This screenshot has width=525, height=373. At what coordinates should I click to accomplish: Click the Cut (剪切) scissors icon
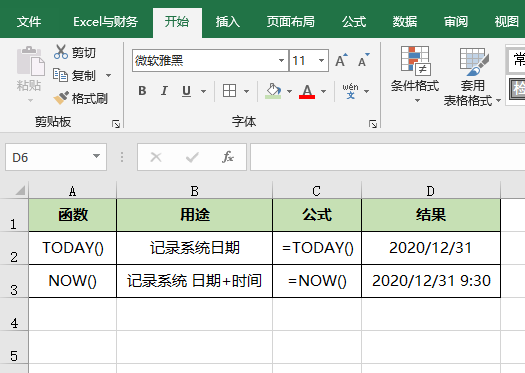tap(61, 52)
